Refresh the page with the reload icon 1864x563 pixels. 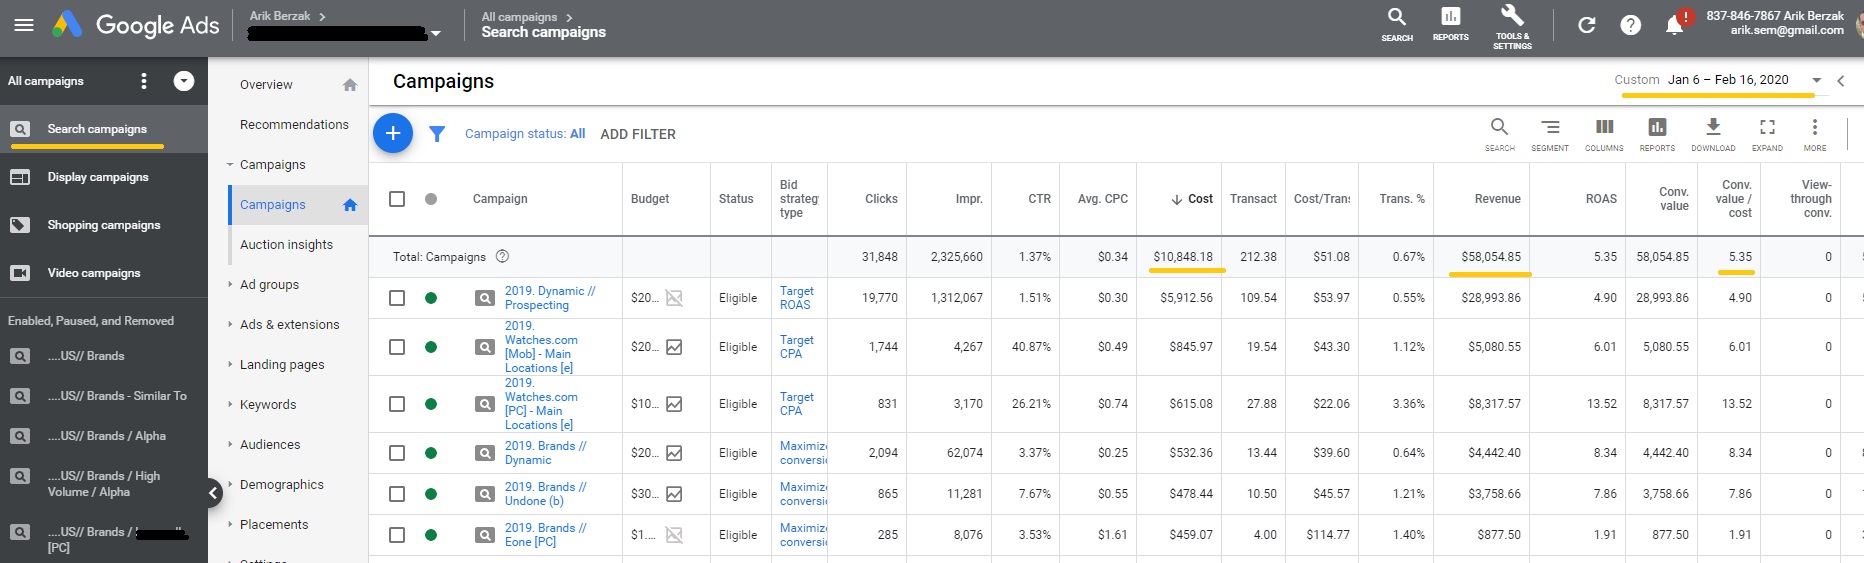(1587, 25)
